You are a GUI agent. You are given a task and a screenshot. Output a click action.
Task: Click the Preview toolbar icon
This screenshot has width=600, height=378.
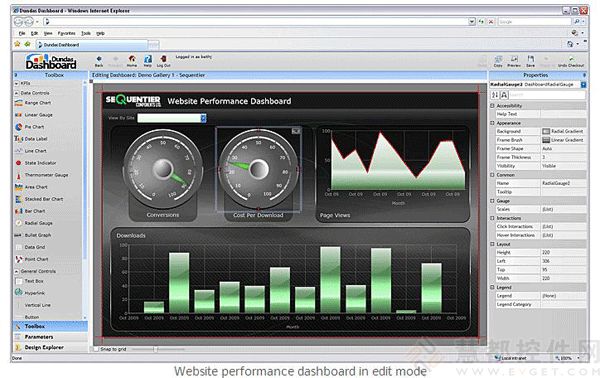514,61
